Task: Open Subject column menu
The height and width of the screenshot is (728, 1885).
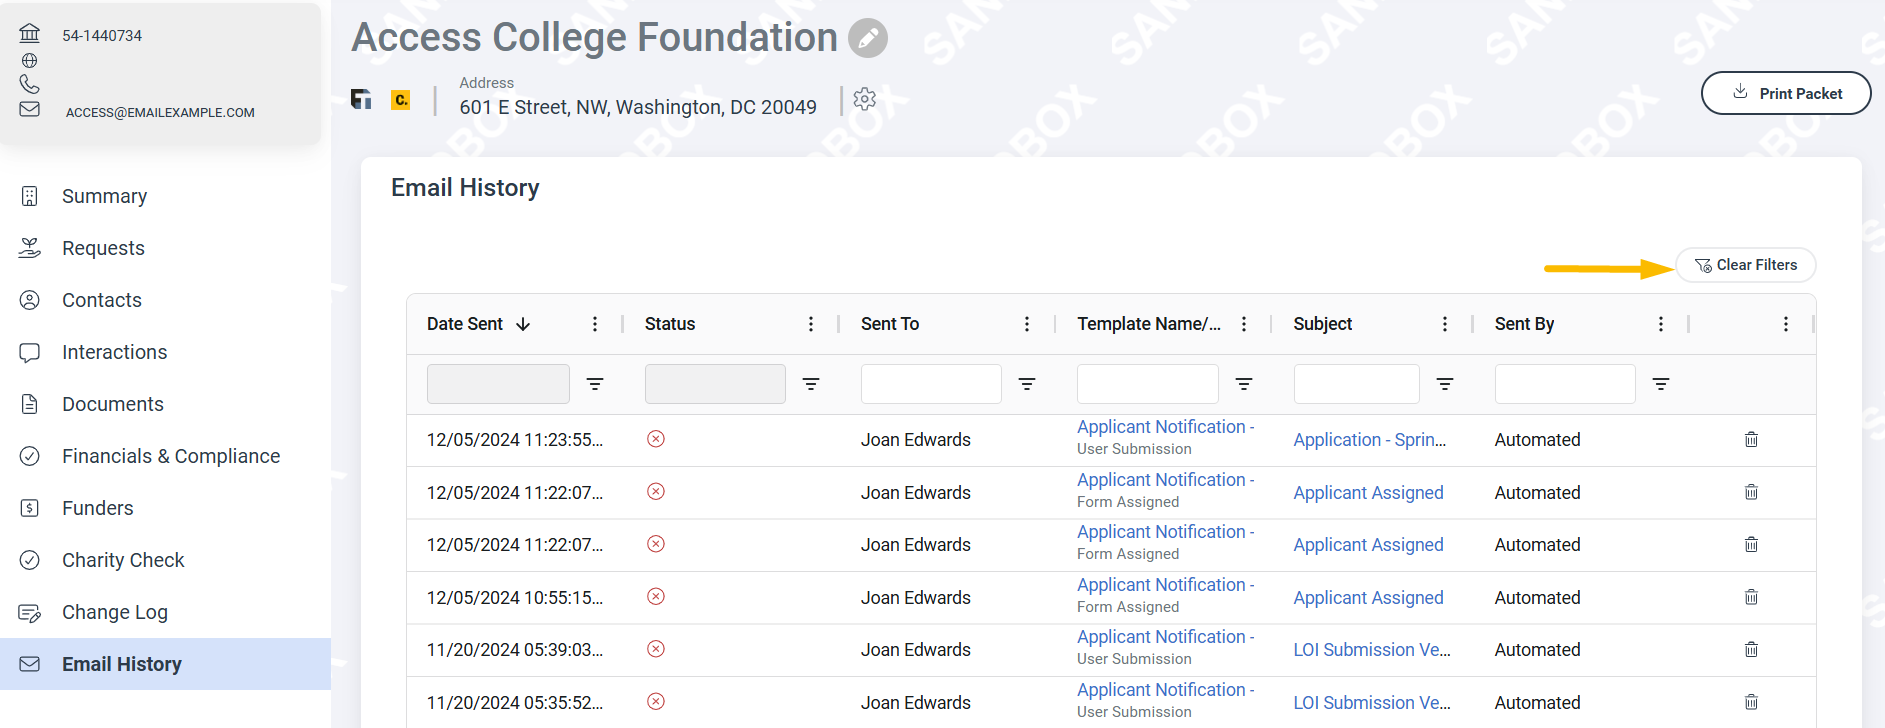Action: point(1445,324)
